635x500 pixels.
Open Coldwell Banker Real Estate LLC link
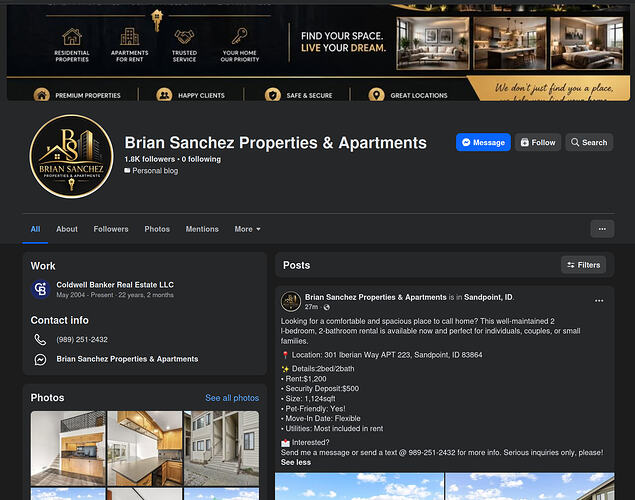click(115, 285)
